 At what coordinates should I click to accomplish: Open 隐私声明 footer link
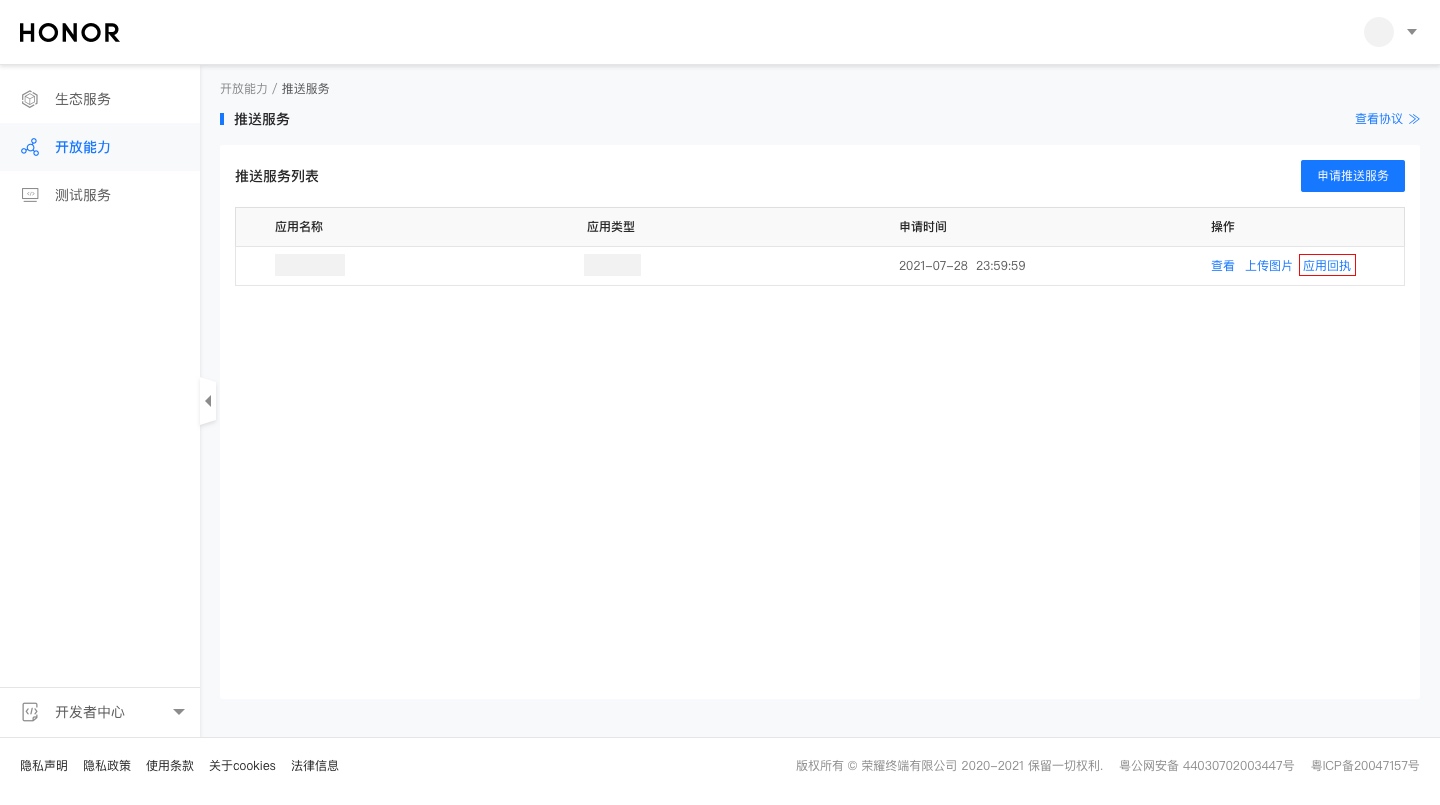pyautogui.click(x=44, y=766)
